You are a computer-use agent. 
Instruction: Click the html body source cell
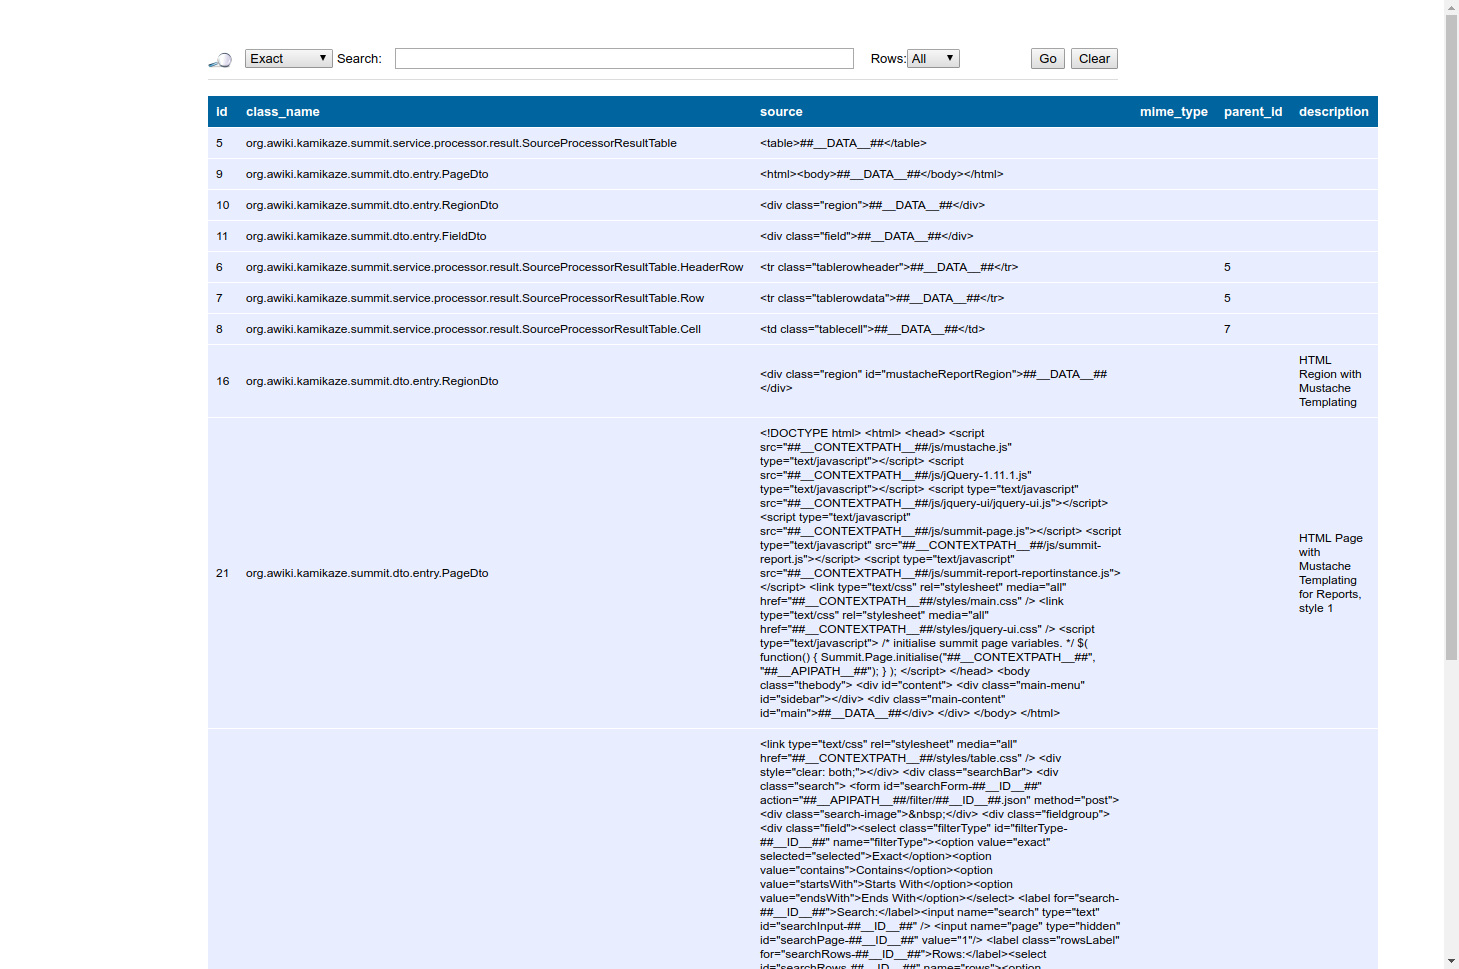coord(881,174)
